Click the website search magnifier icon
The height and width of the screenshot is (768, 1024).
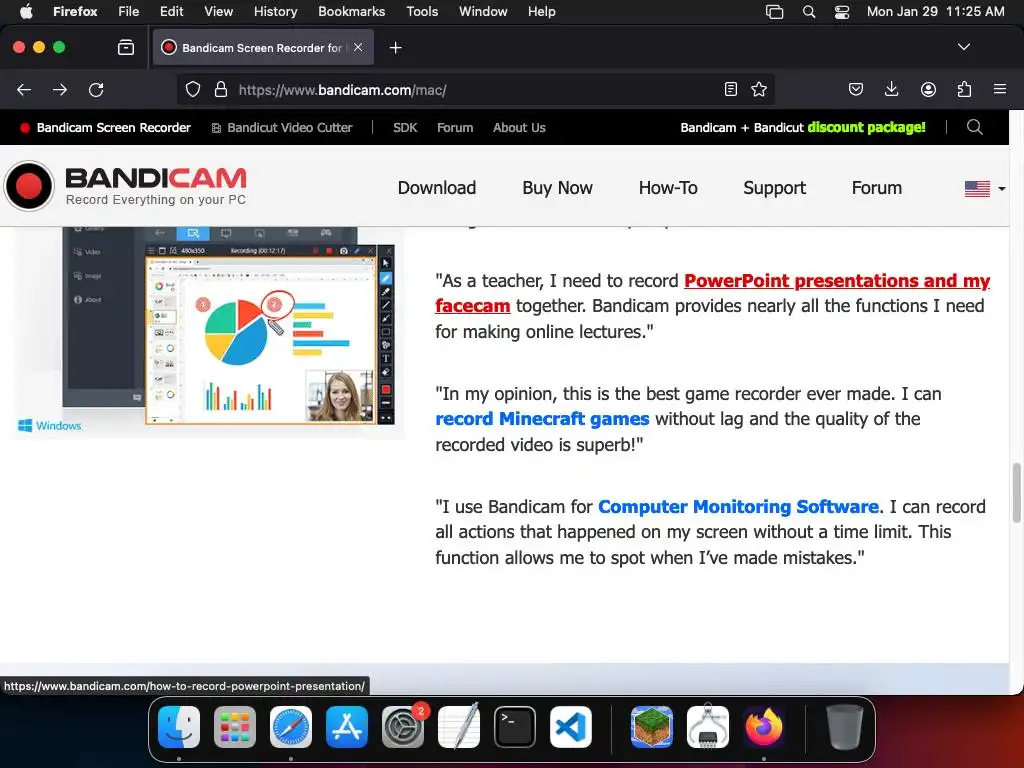974,127
